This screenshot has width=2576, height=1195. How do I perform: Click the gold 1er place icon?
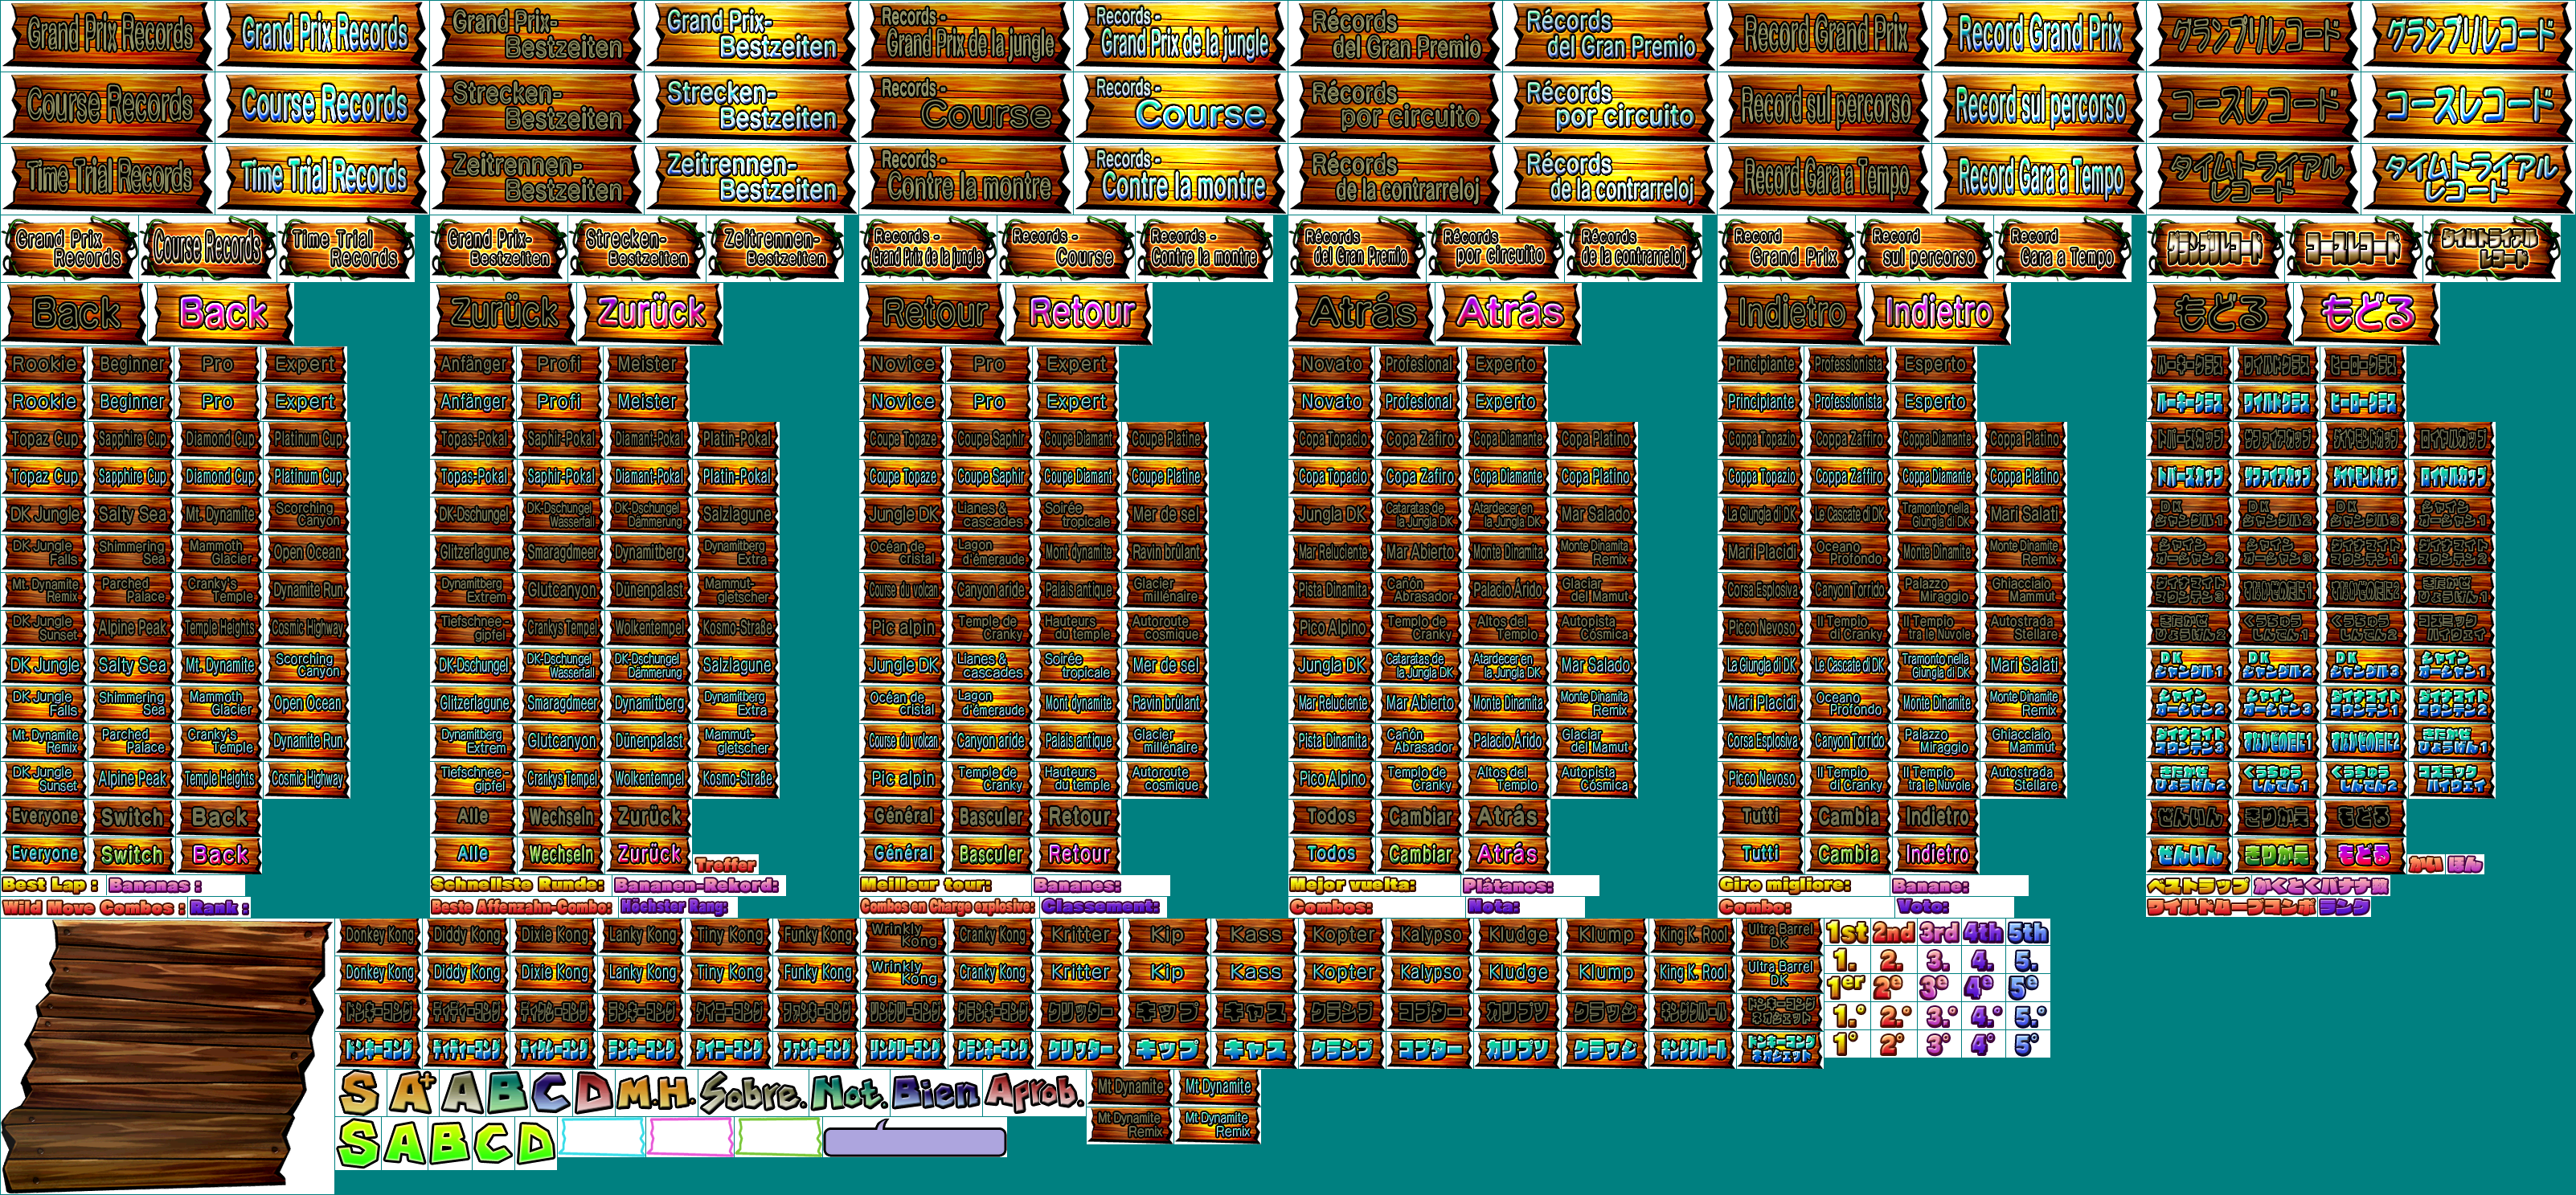(1846, 988)
